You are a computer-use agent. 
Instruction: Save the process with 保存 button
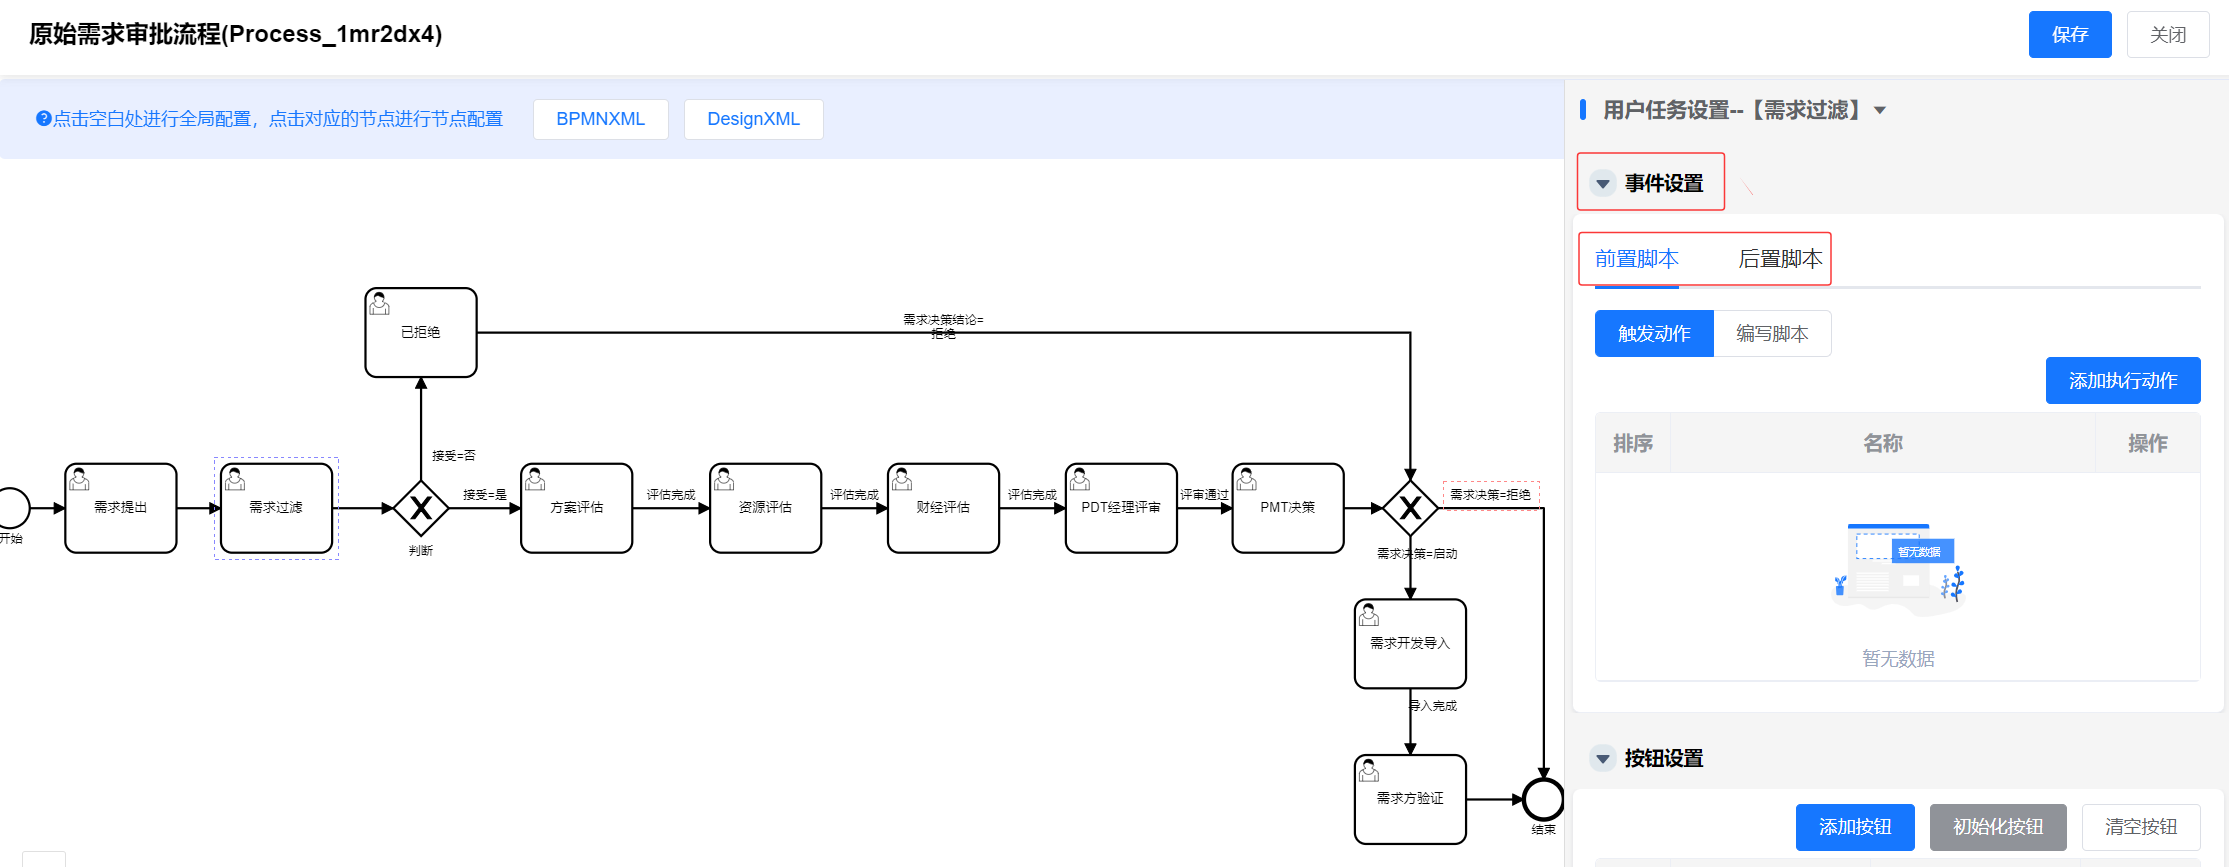(2069, 35)
